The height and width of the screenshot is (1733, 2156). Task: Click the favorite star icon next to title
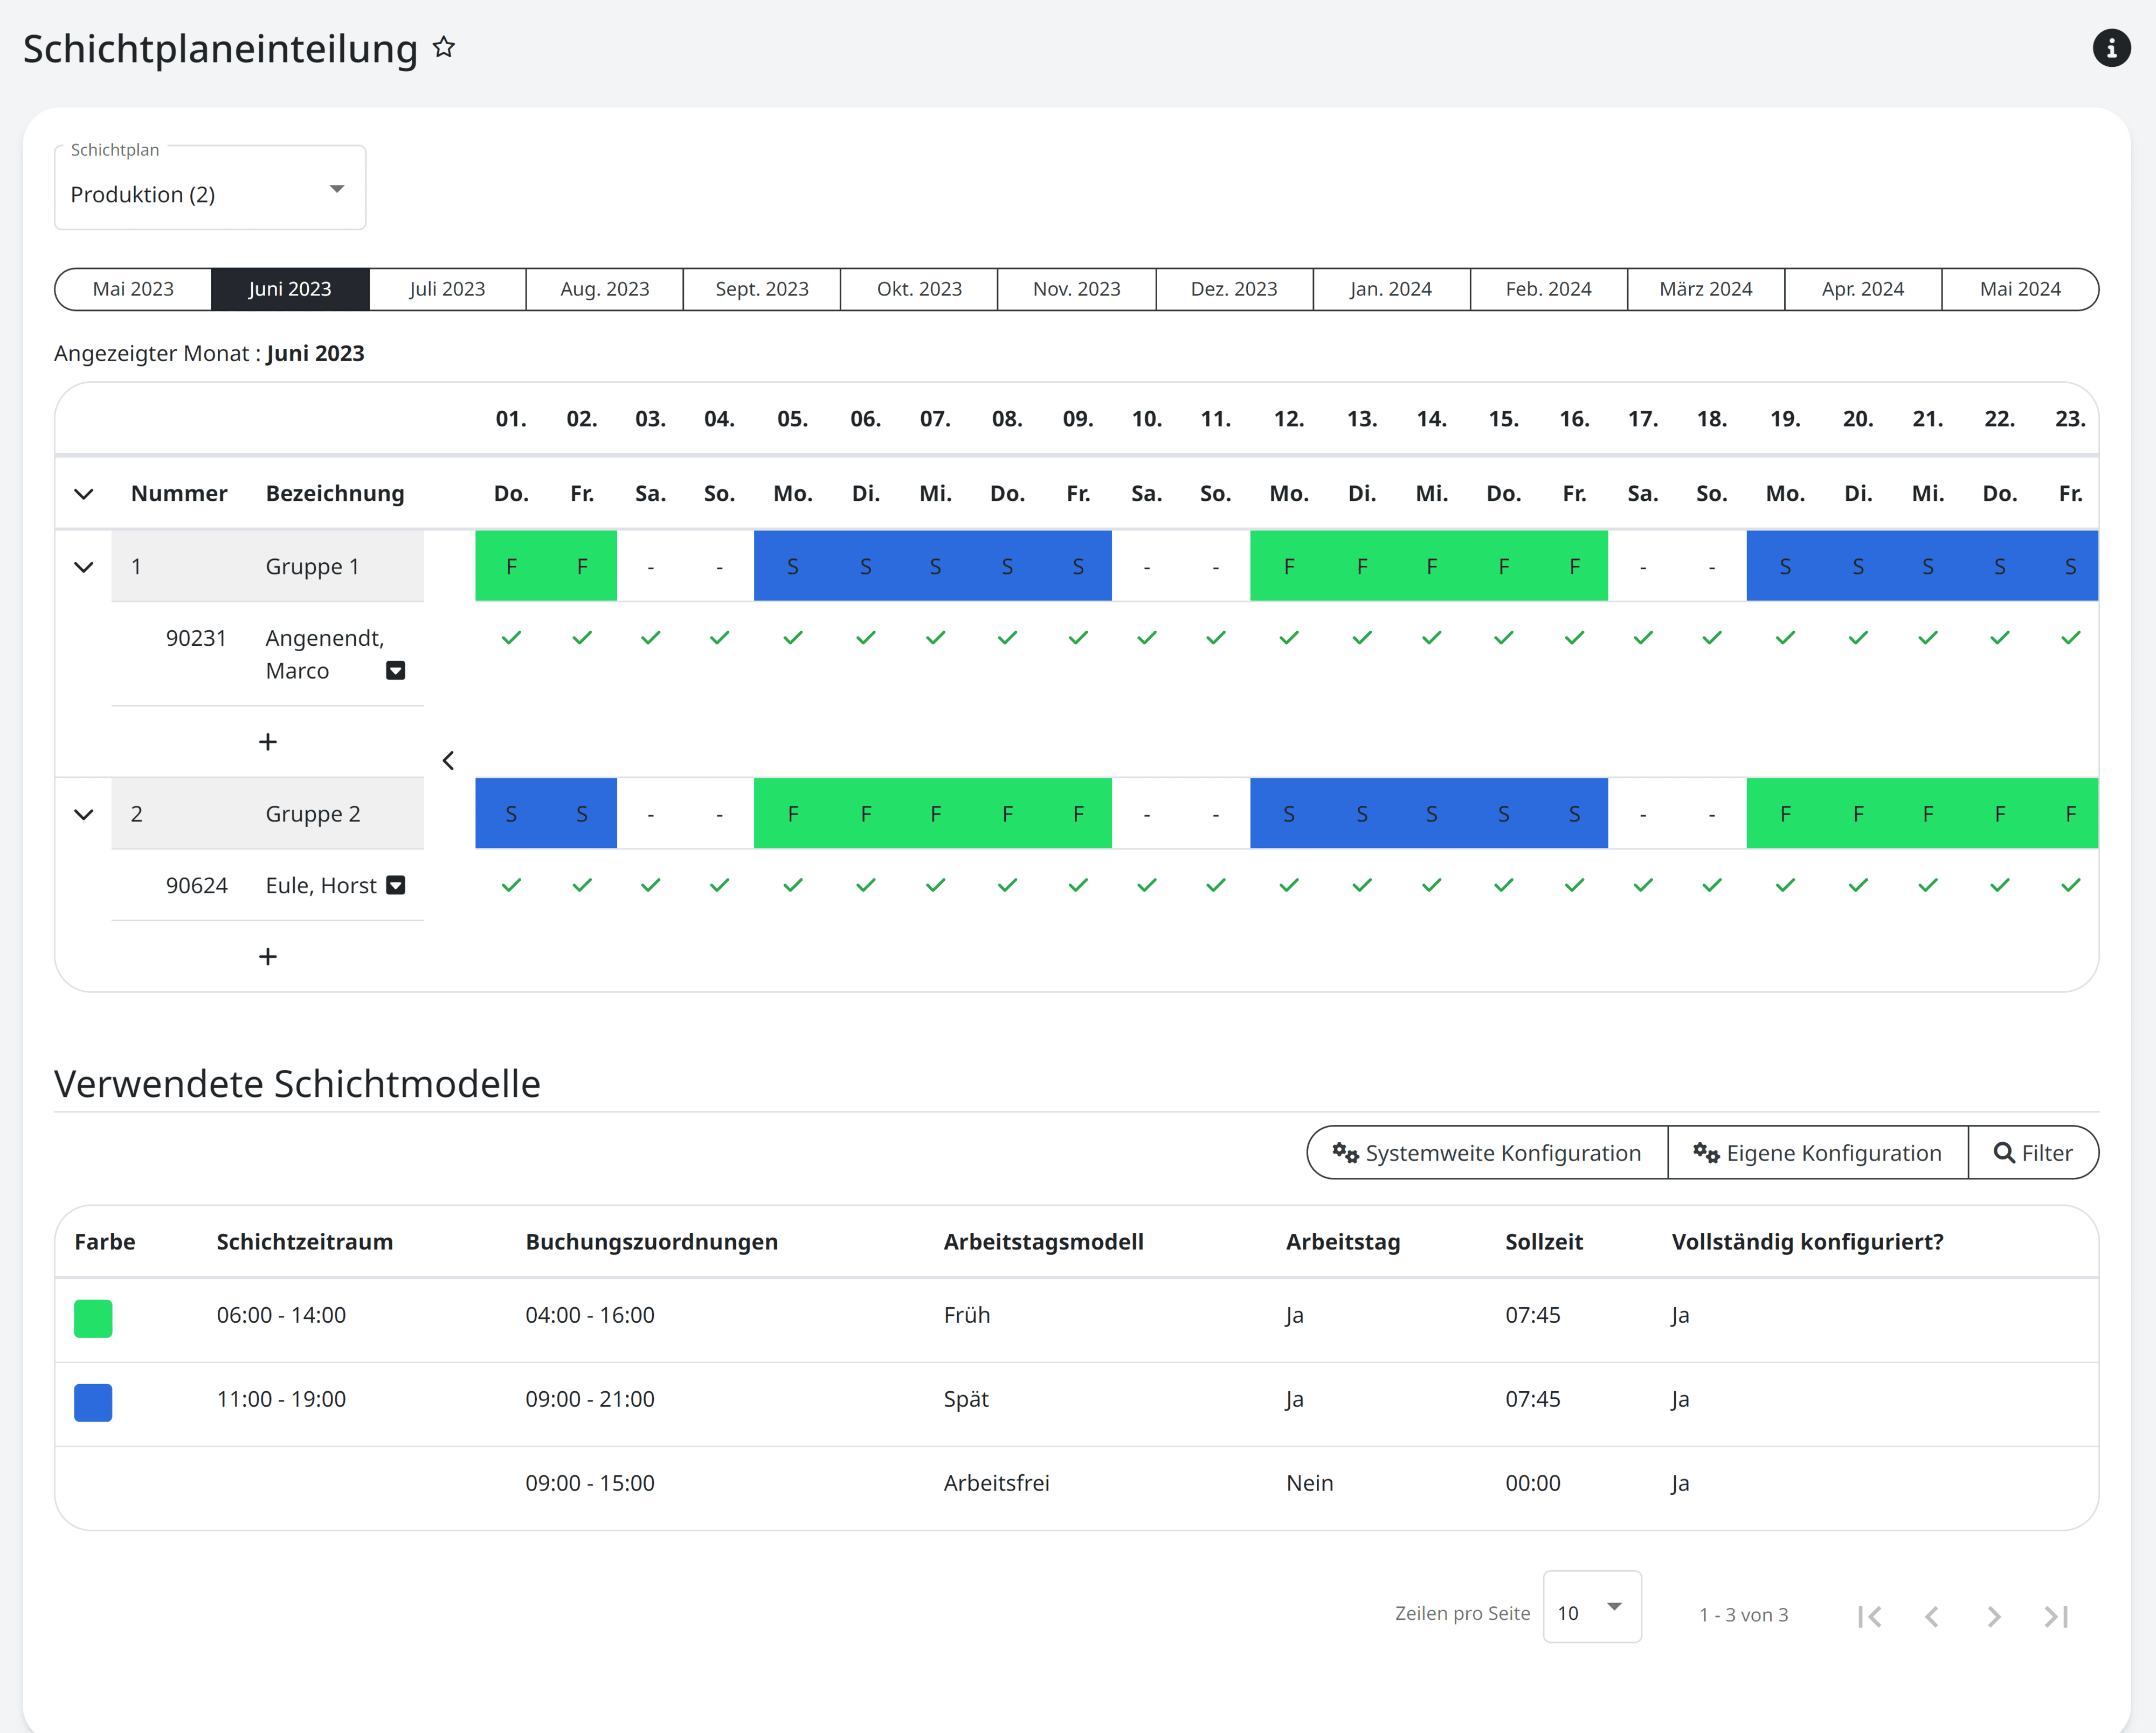(x=444, y=47)
